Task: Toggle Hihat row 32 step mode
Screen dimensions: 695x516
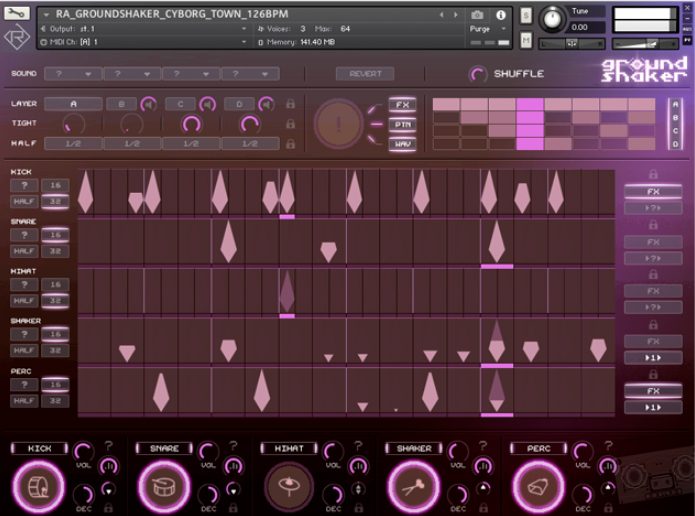Action: [x=55, y=301]
